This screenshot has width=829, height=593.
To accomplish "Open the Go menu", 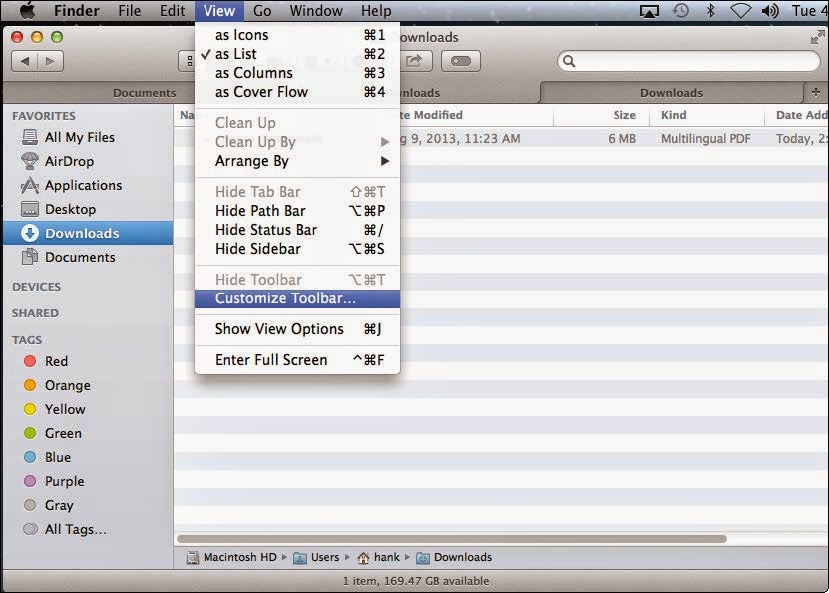I will tap(262, 11).
